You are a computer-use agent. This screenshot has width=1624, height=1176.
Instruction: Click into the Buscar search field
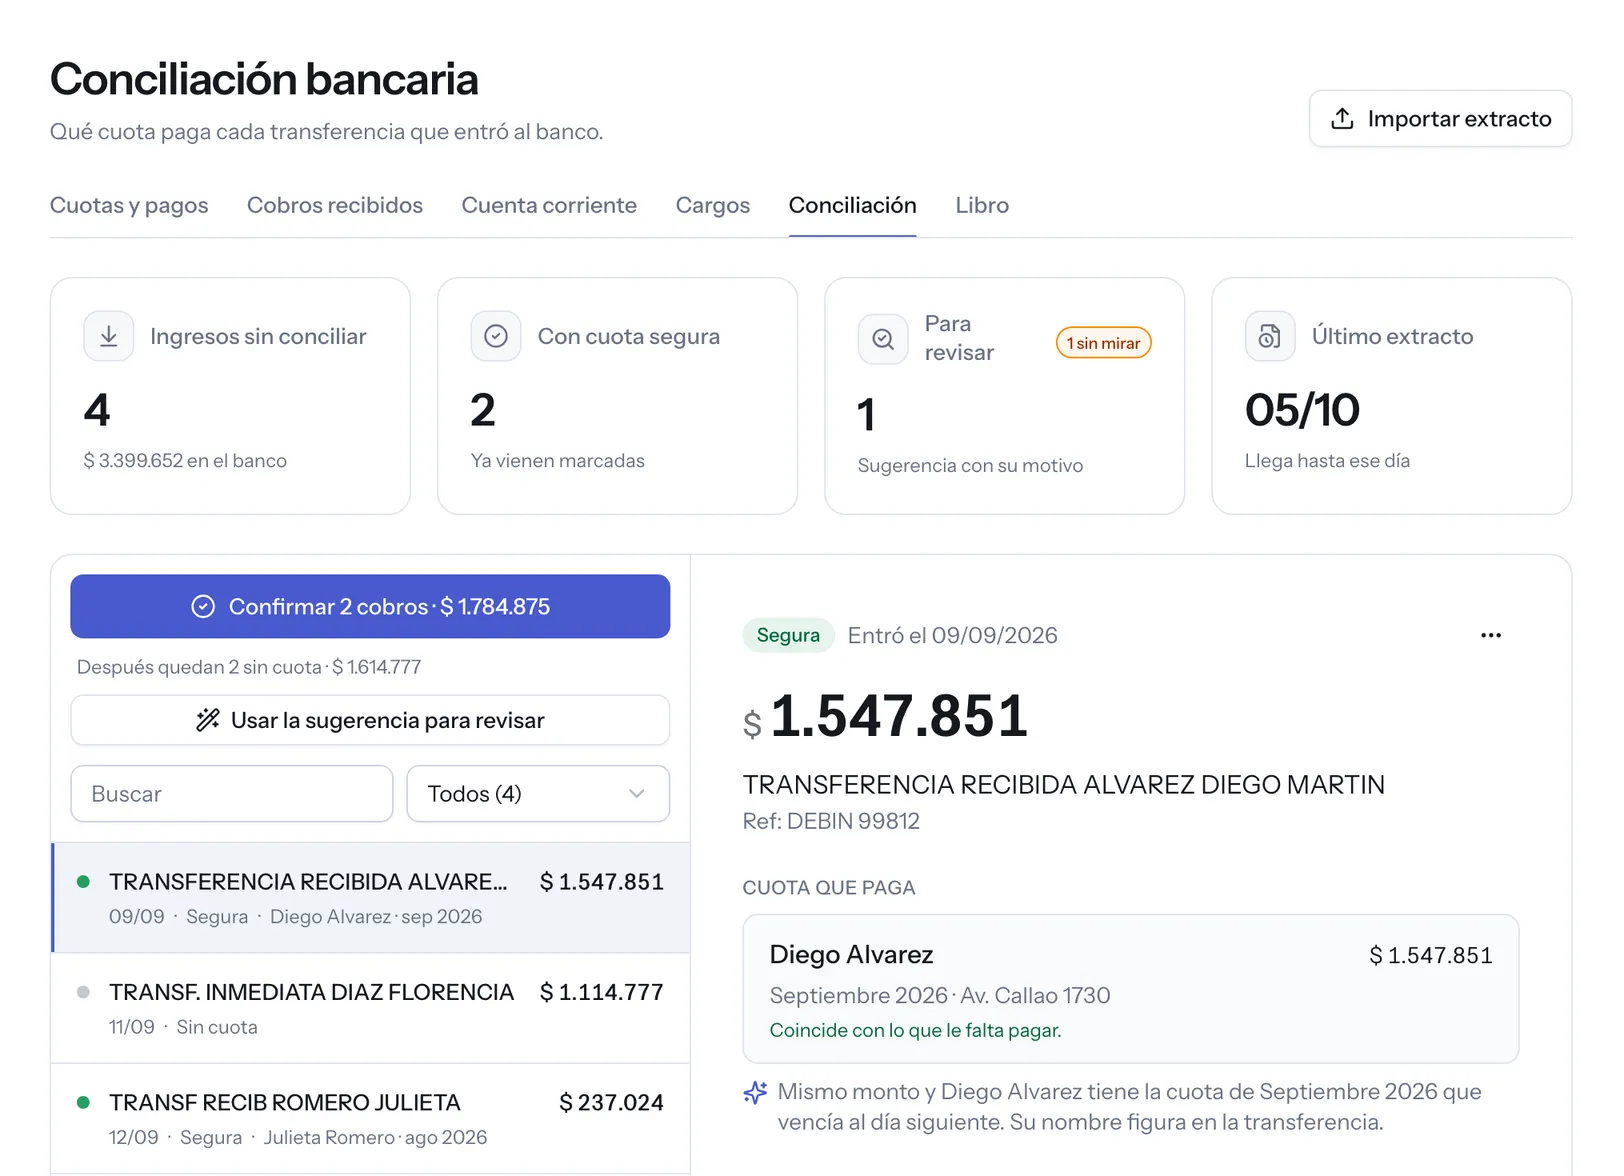pyautogui.click(x=232, y=794)
